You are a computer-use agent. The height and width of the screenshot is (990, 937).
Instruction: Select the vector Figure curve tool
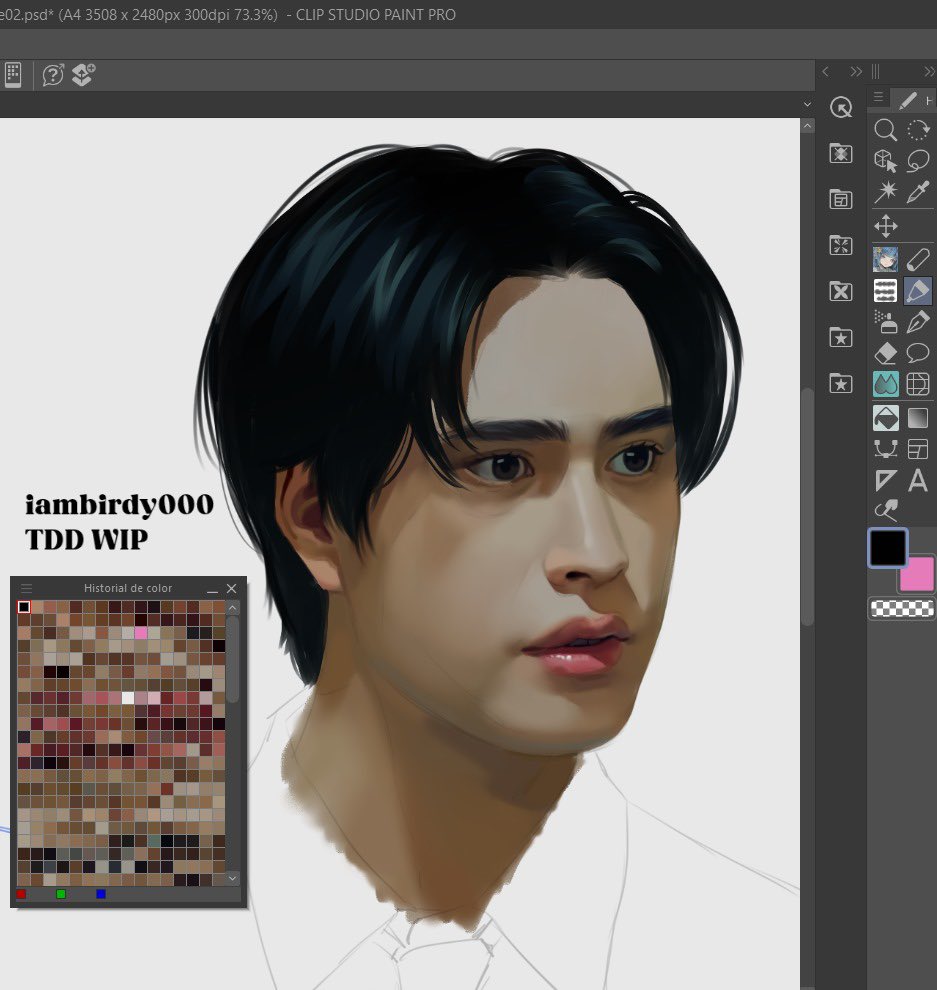click(885, 449)
